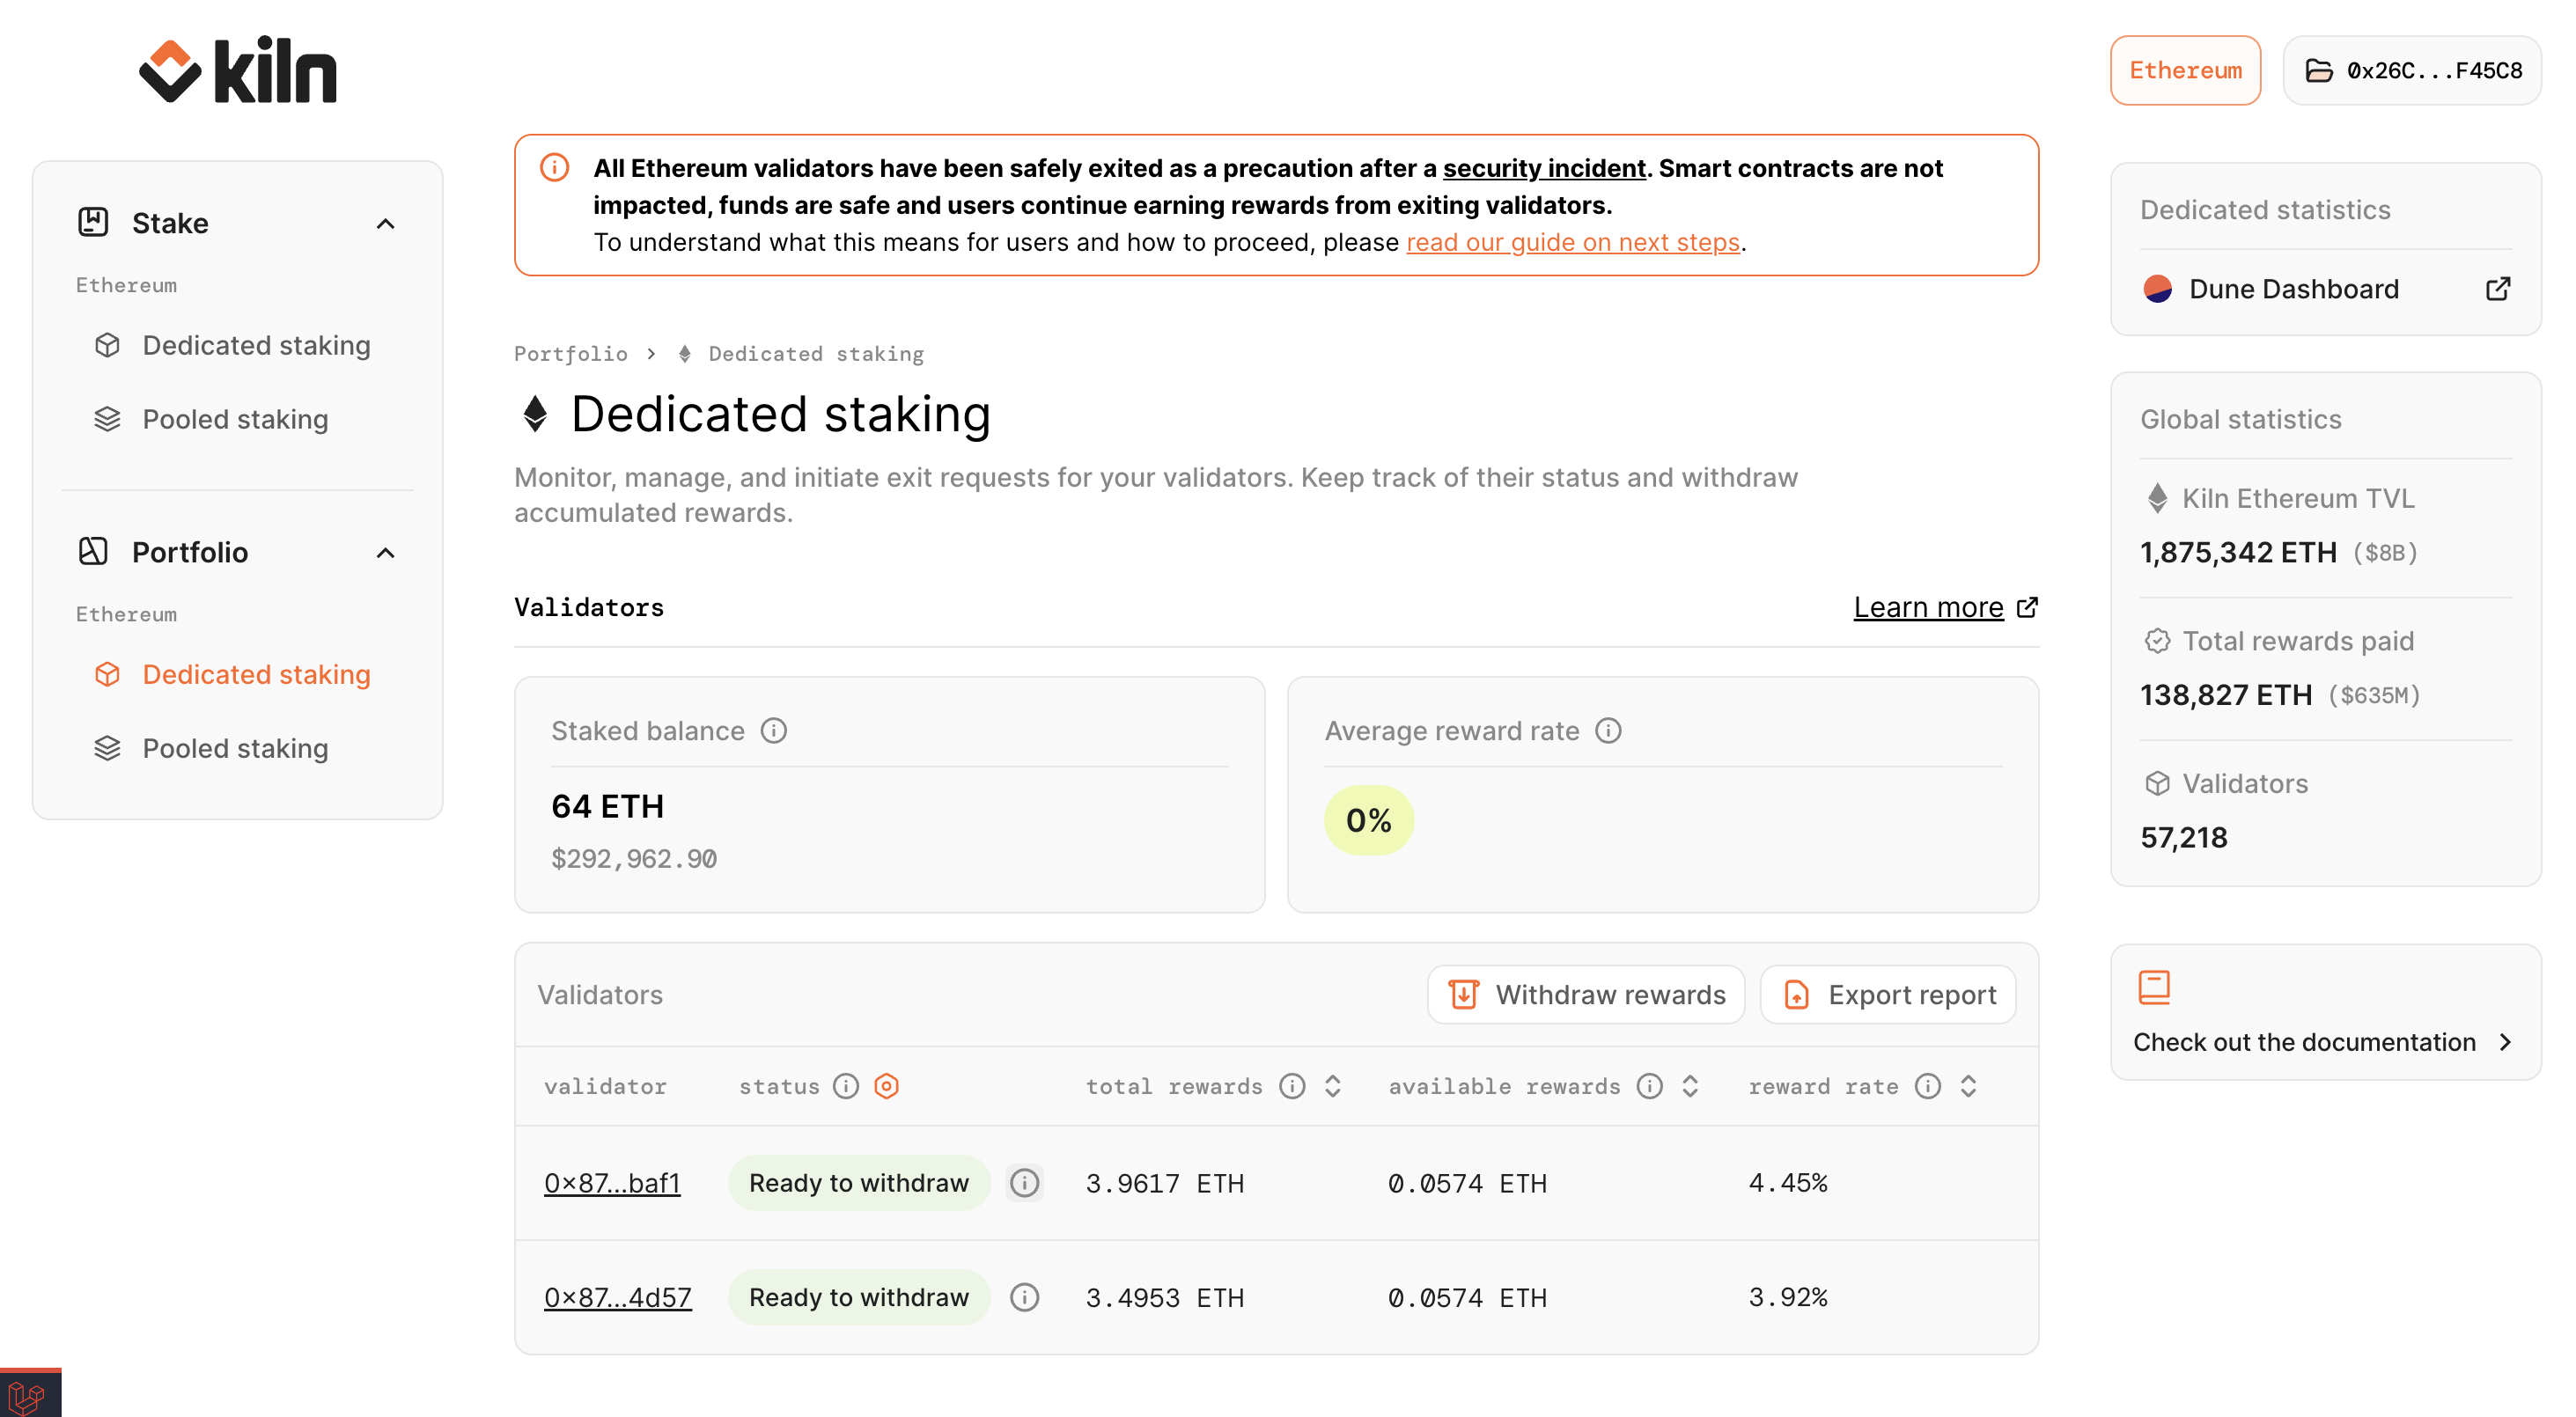Image resolution: width=2576 pixels, height=1417 pixels.
Task: Open external link icon for Dune Dashboard
Action: click(x=2497, y=289)
